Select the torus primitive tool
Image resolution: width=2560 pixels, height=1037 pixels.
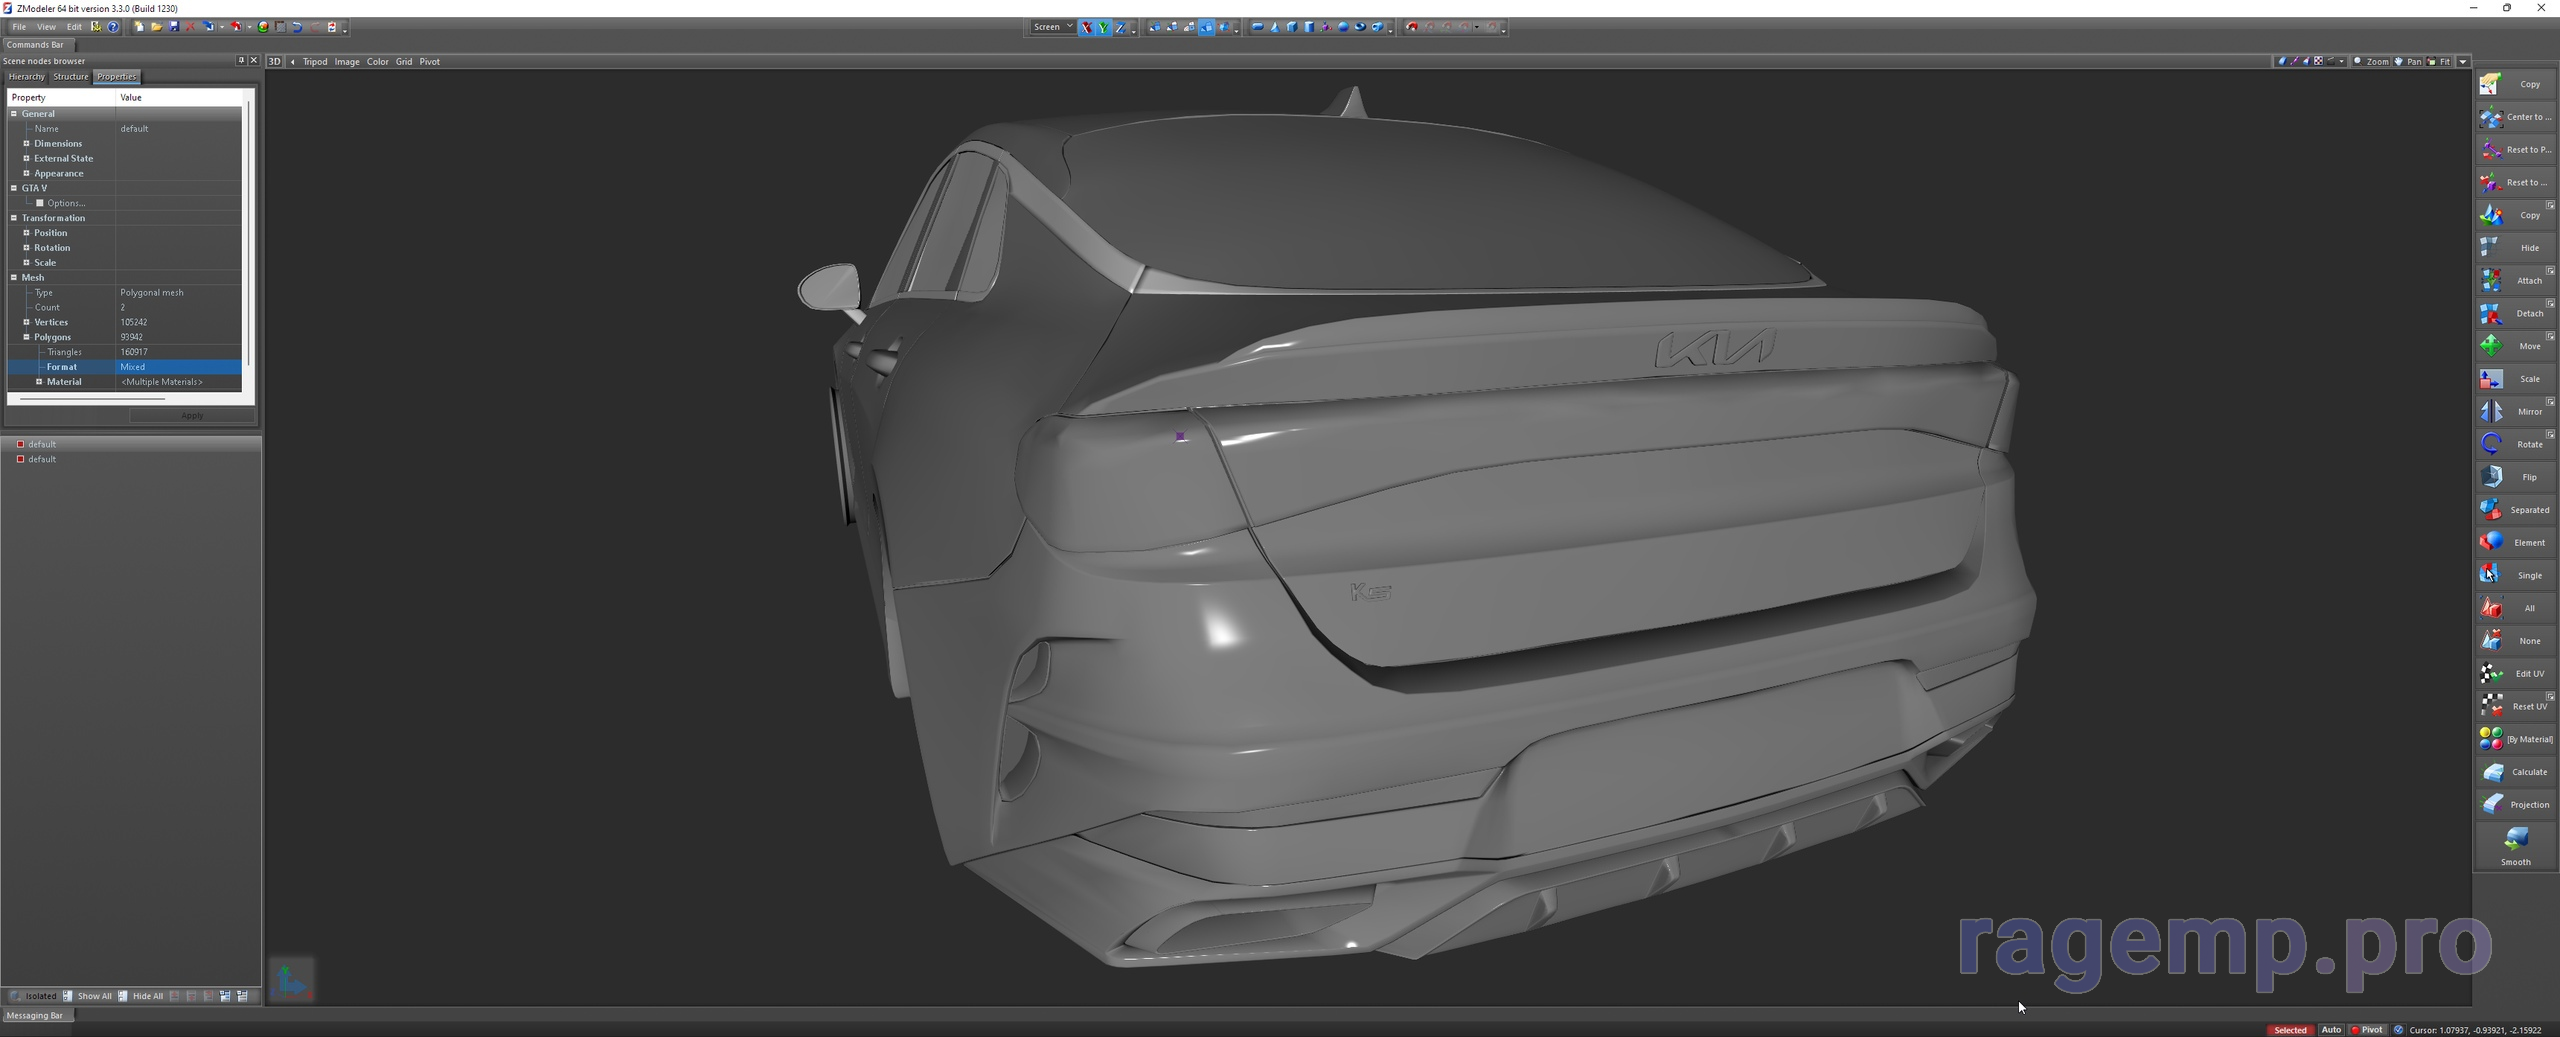coord(1360,27)
